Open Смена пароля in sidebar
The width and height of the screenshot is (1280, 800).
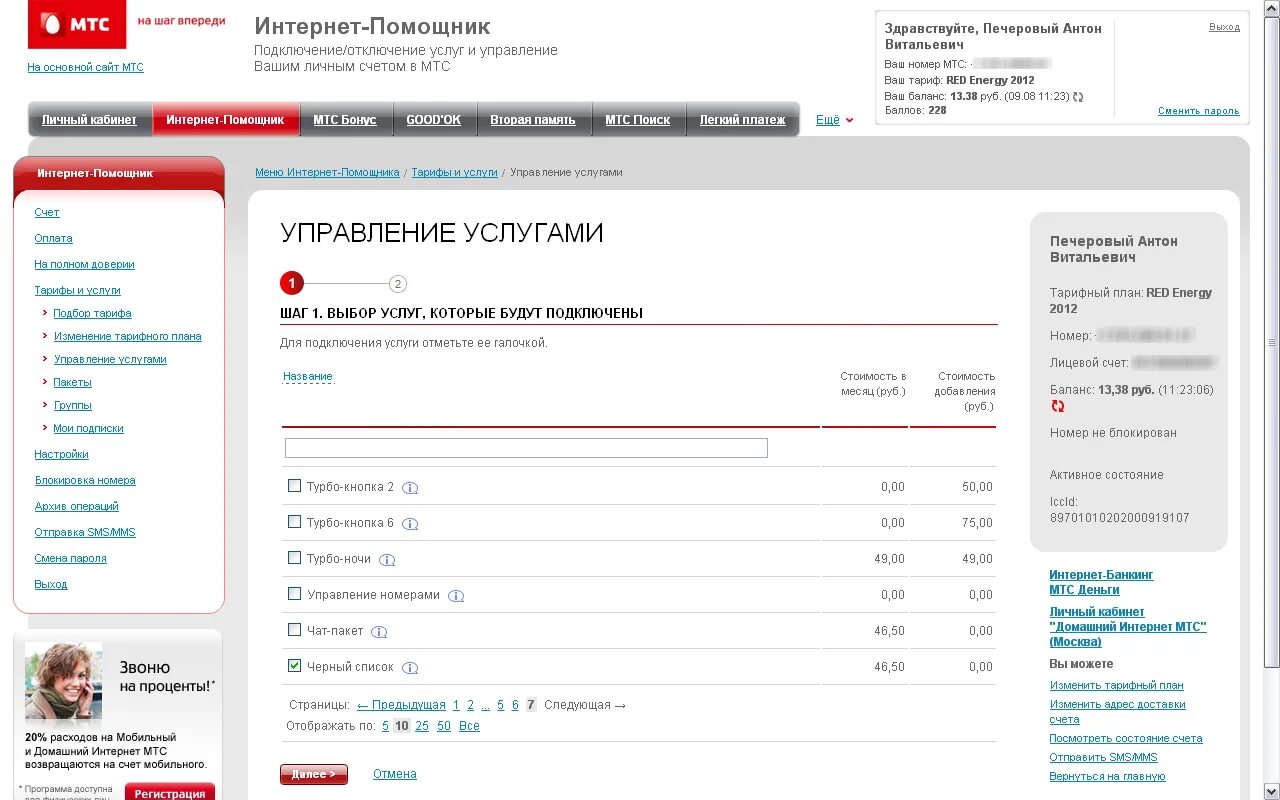point(70,558)
